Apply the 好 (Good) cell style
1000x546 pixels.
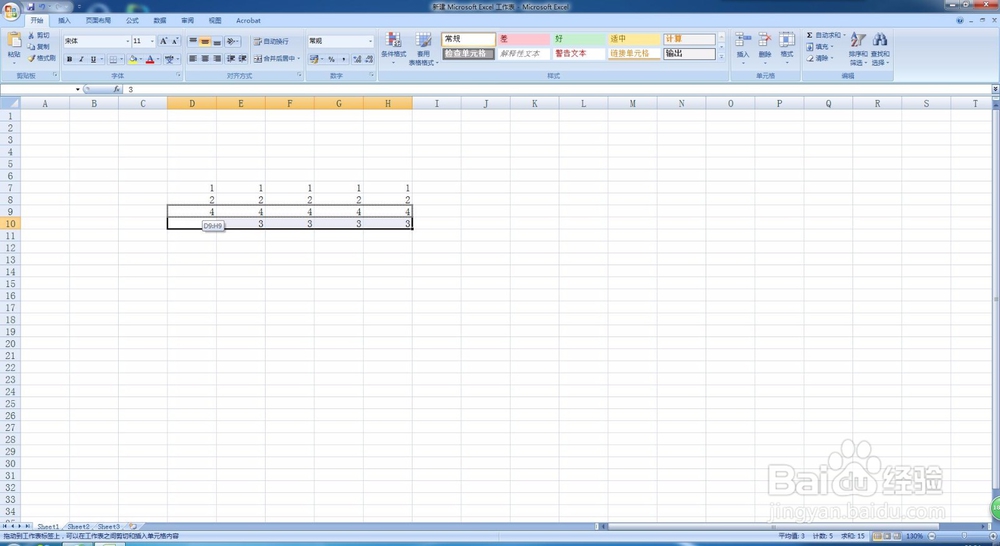pyautogui.click(x=578, y=39)
